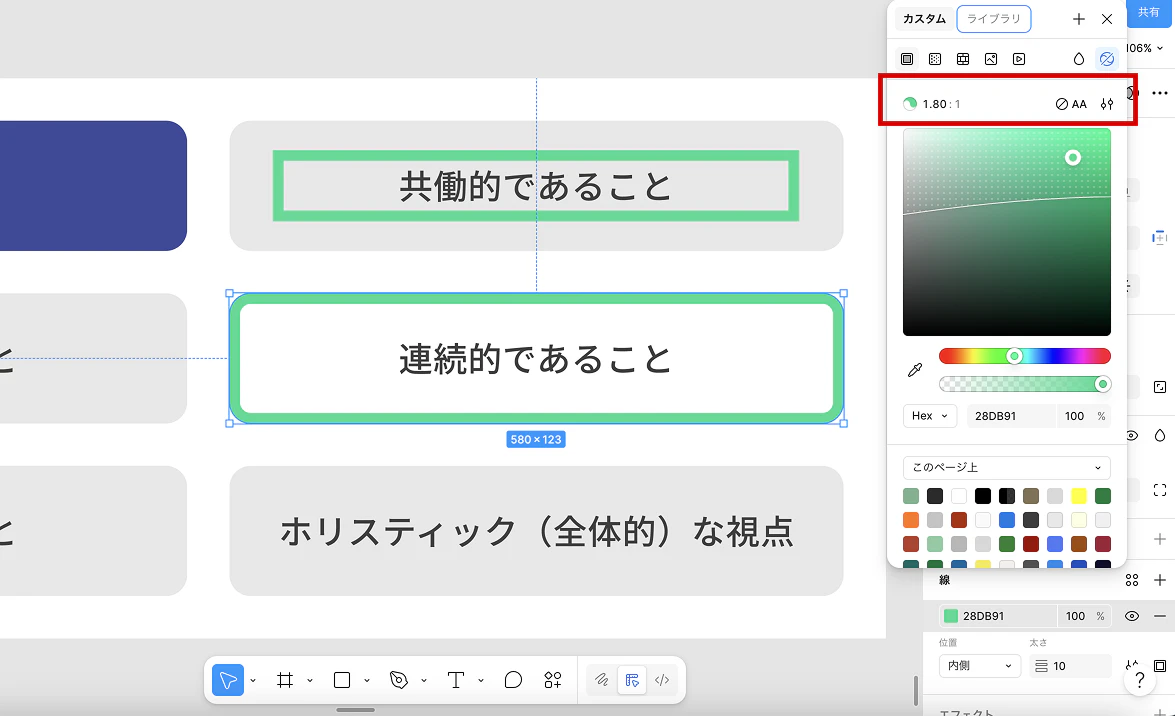Expand the Text tool options chevron
The height and width of the screenshot is (716, 1175).
coord(480,681)
